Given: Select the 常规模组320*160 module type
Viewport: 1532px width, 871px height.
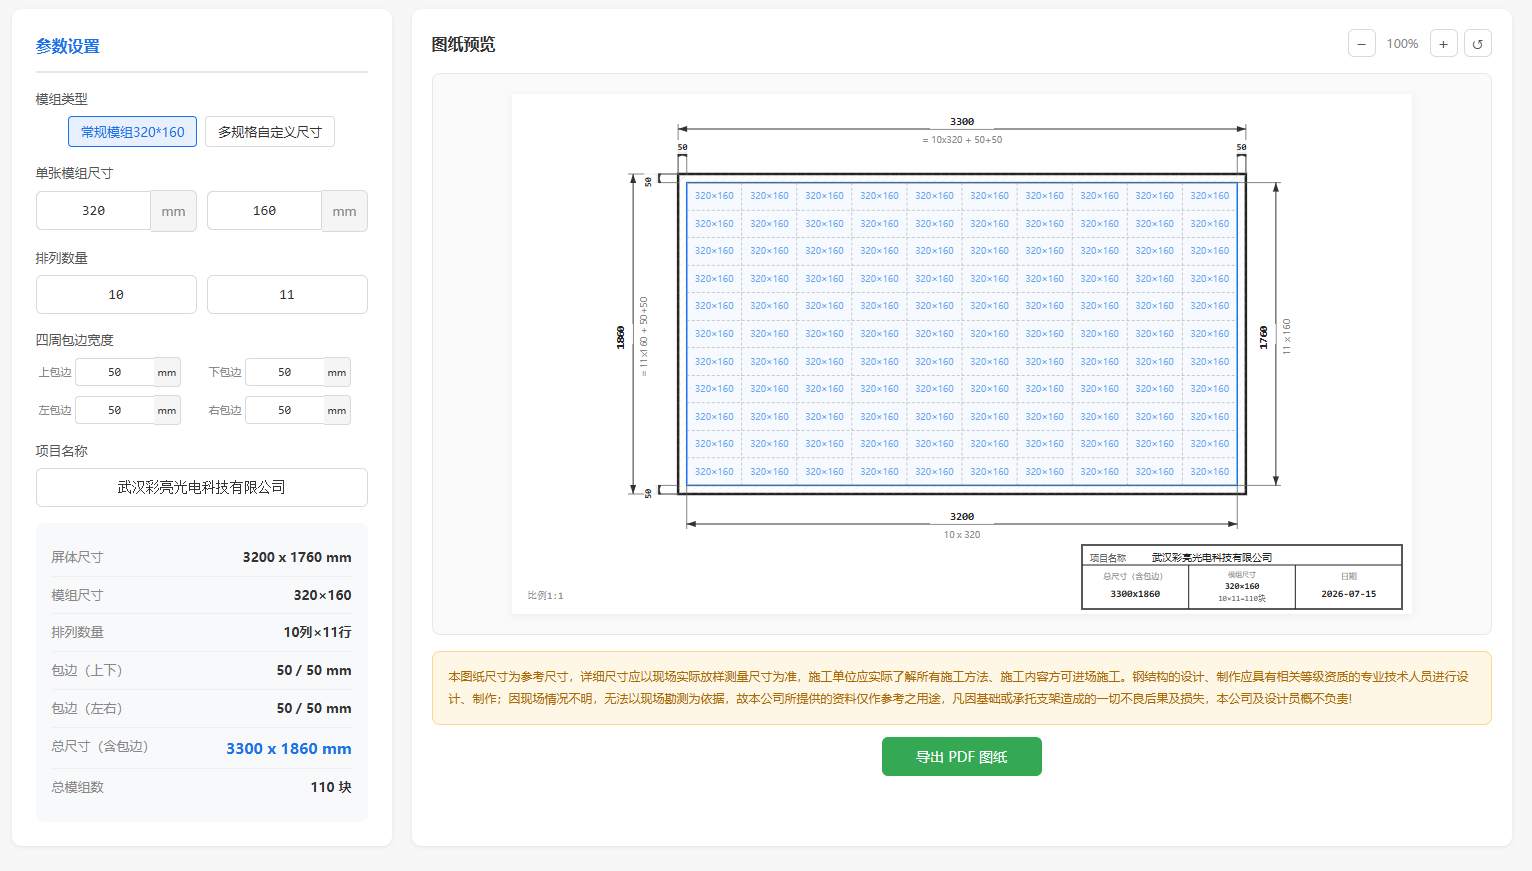Looking at the screenshot, I should point(132,132).
